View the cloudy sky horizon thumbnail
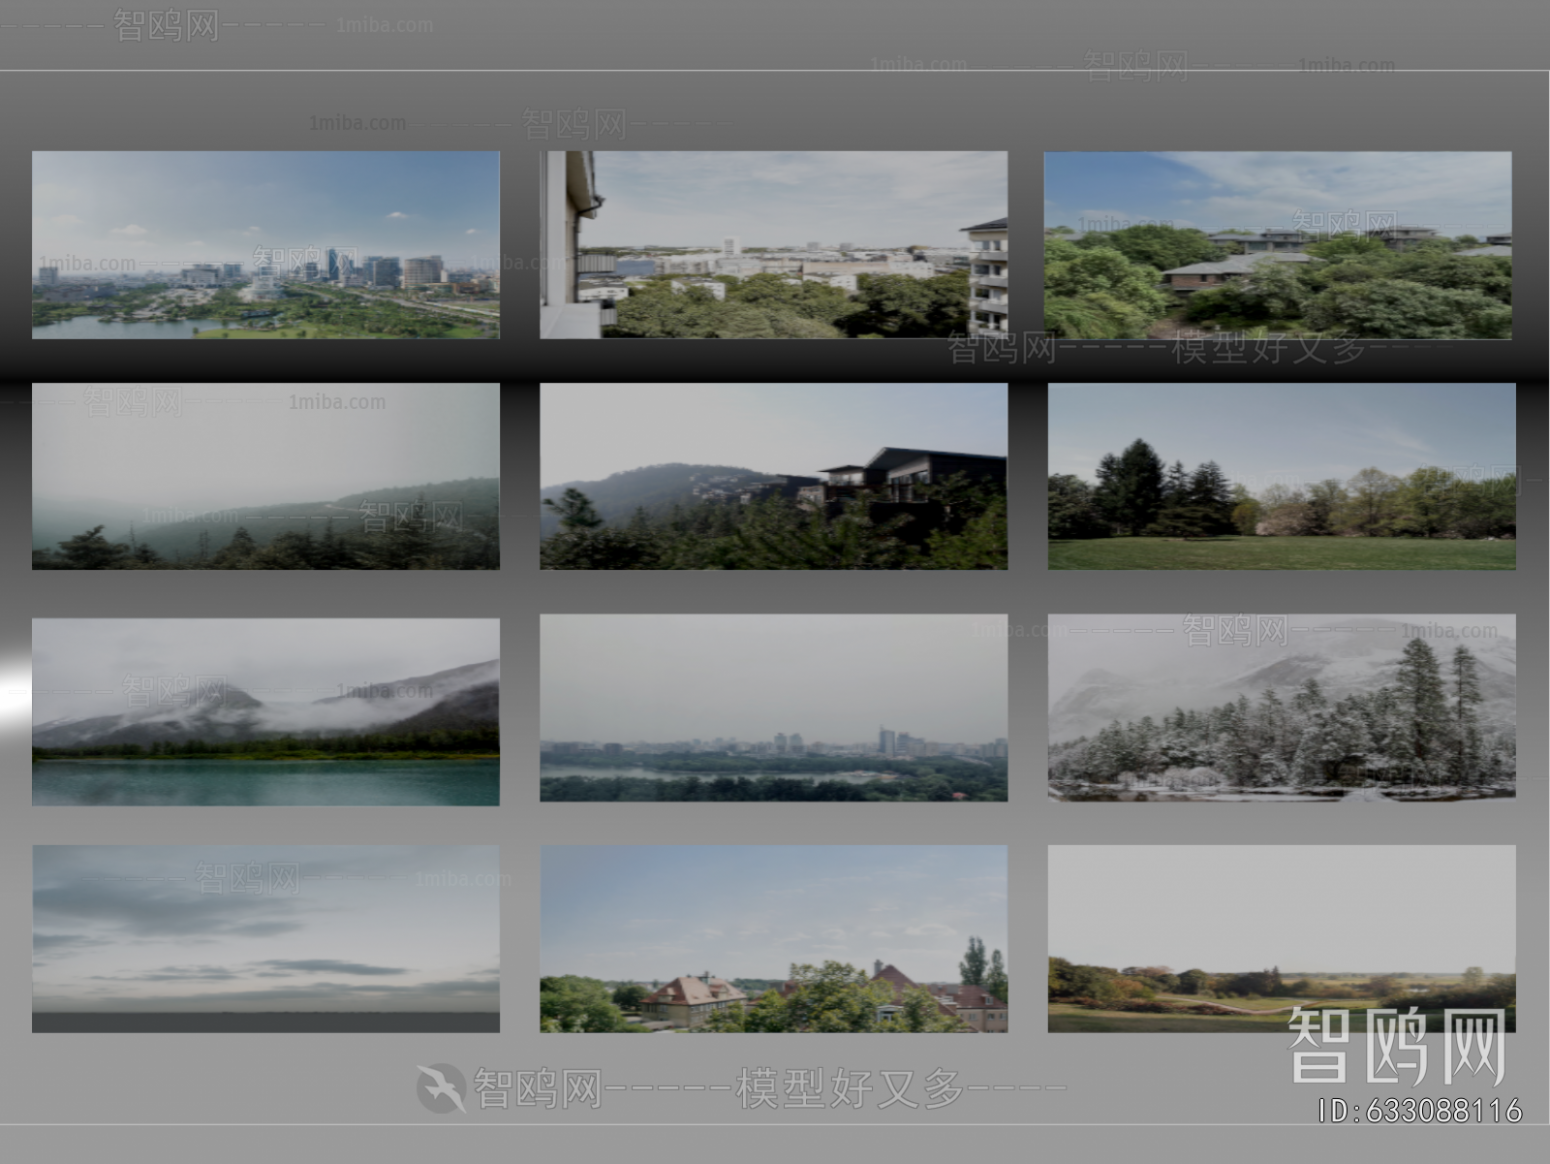 tap(265, 938)
